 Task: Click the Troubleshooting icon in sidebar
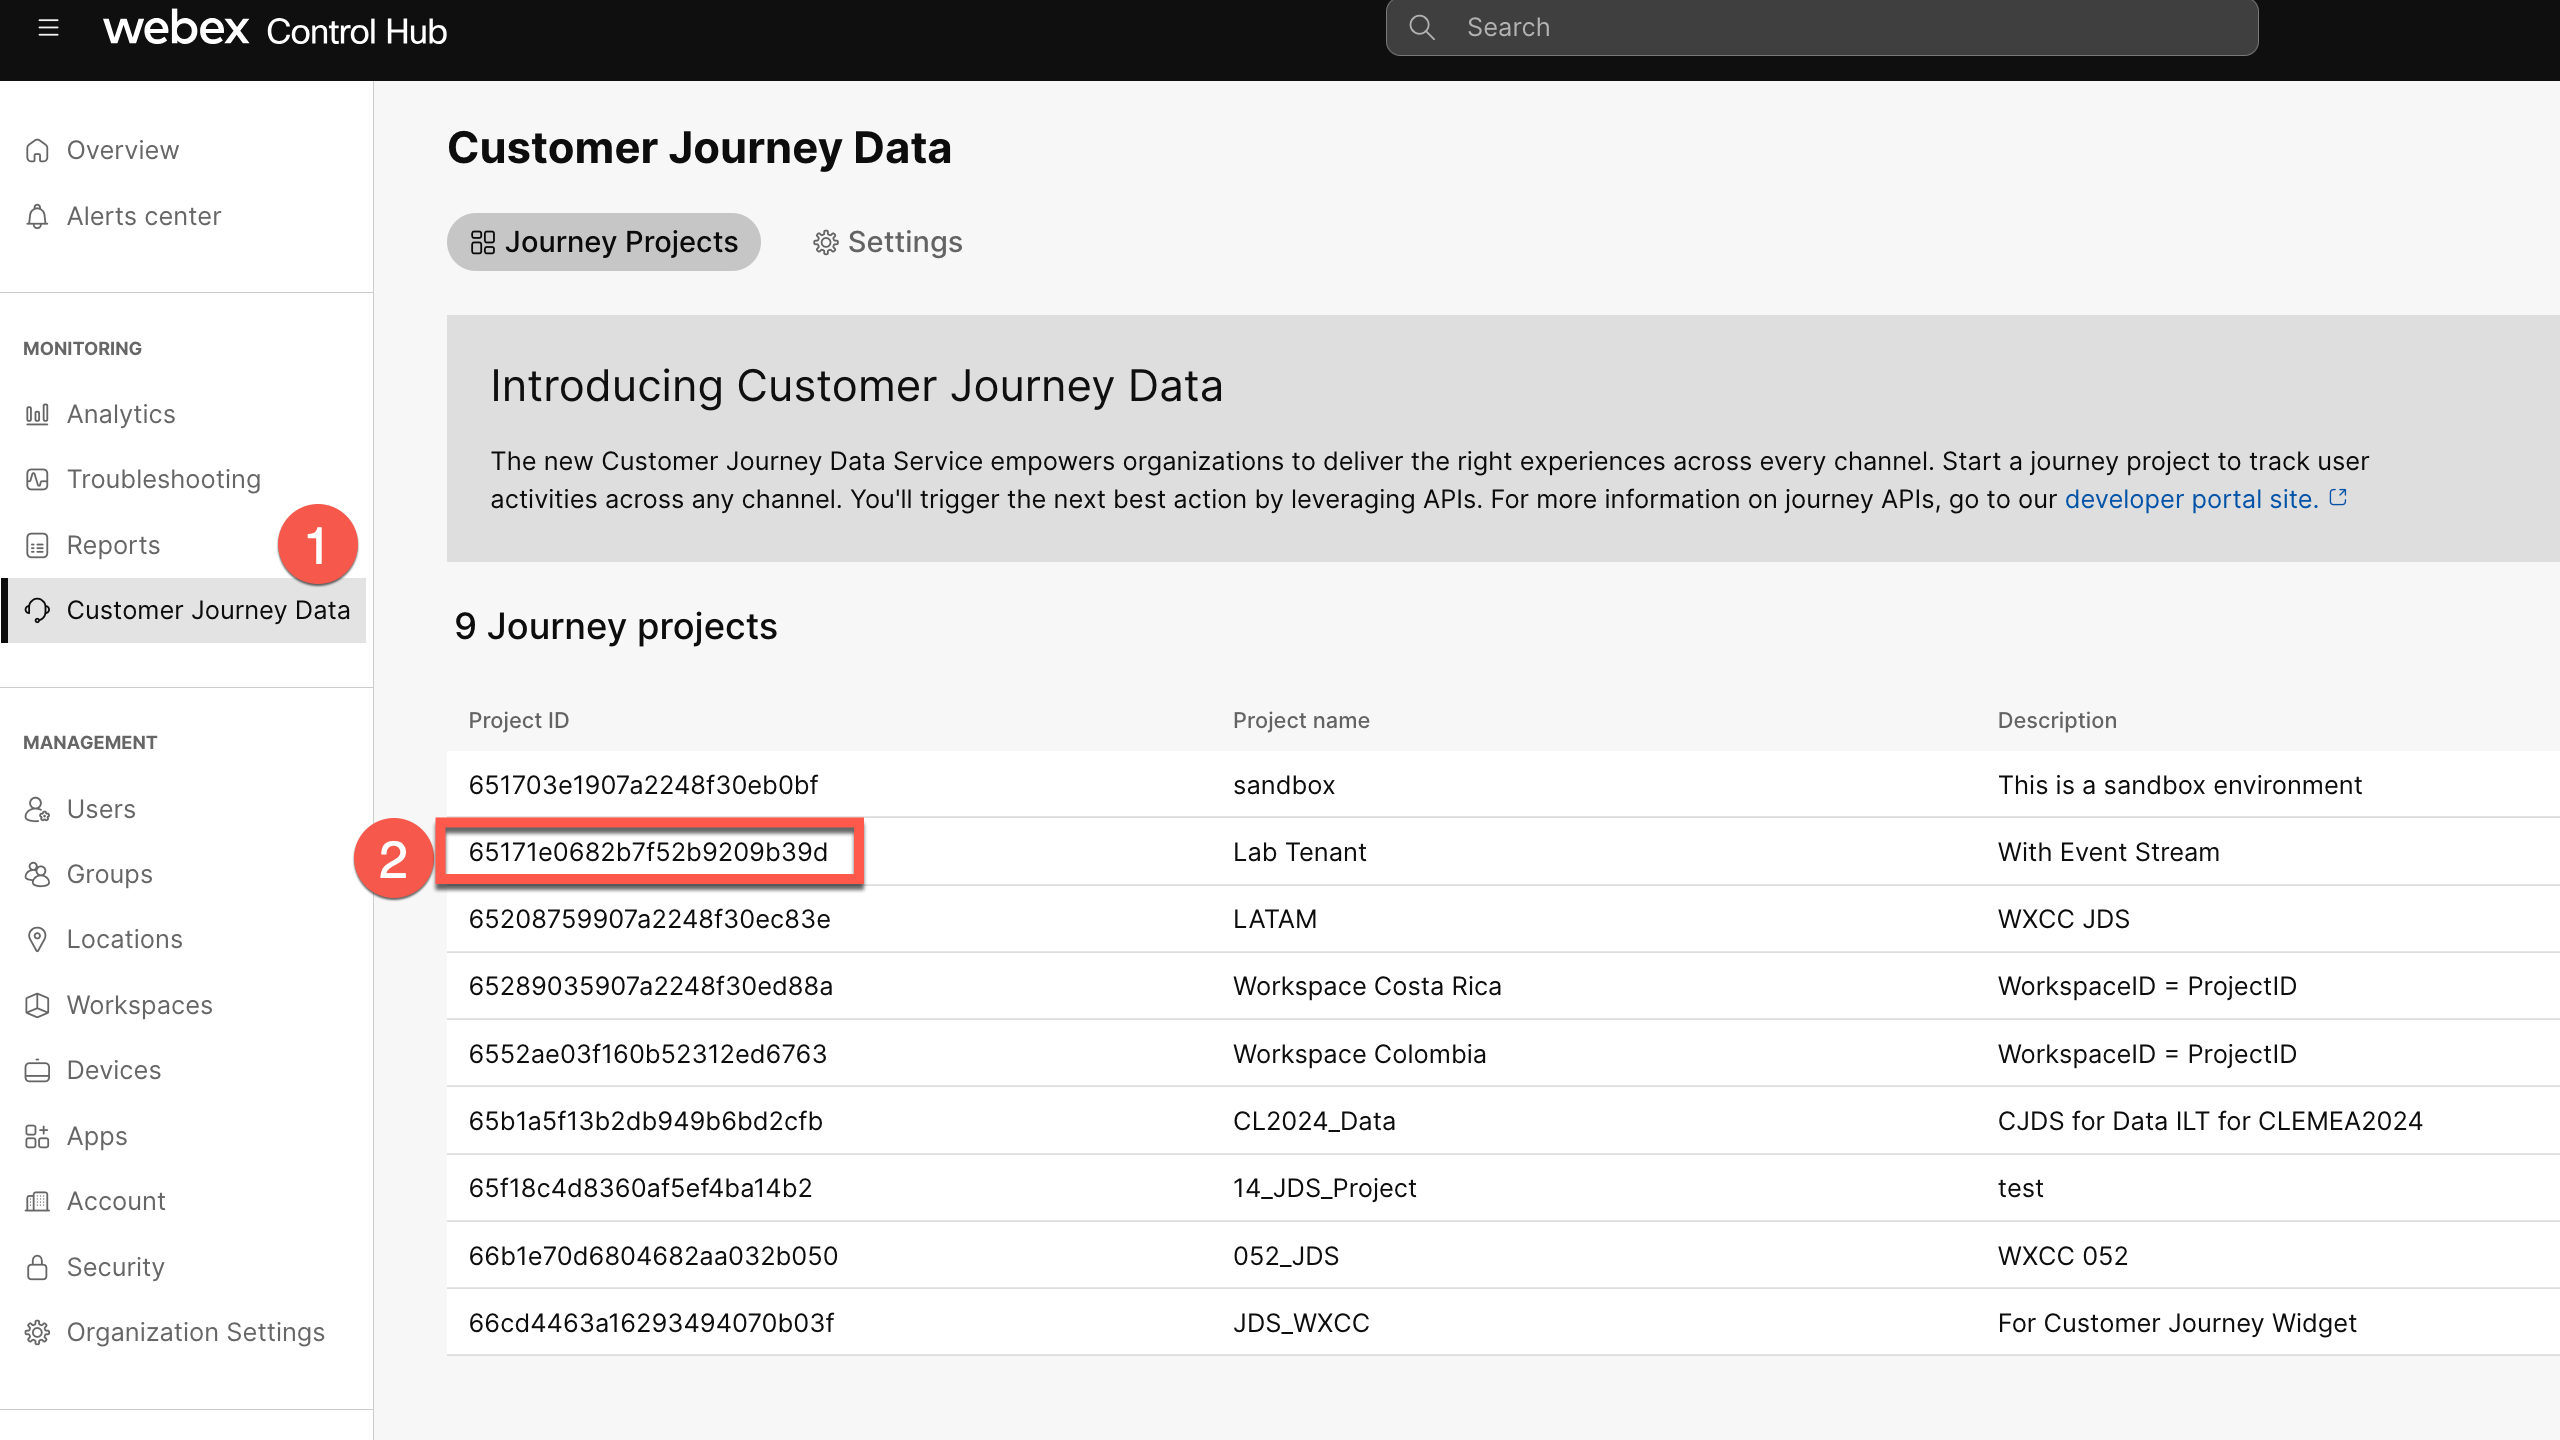tap(37, 479)
